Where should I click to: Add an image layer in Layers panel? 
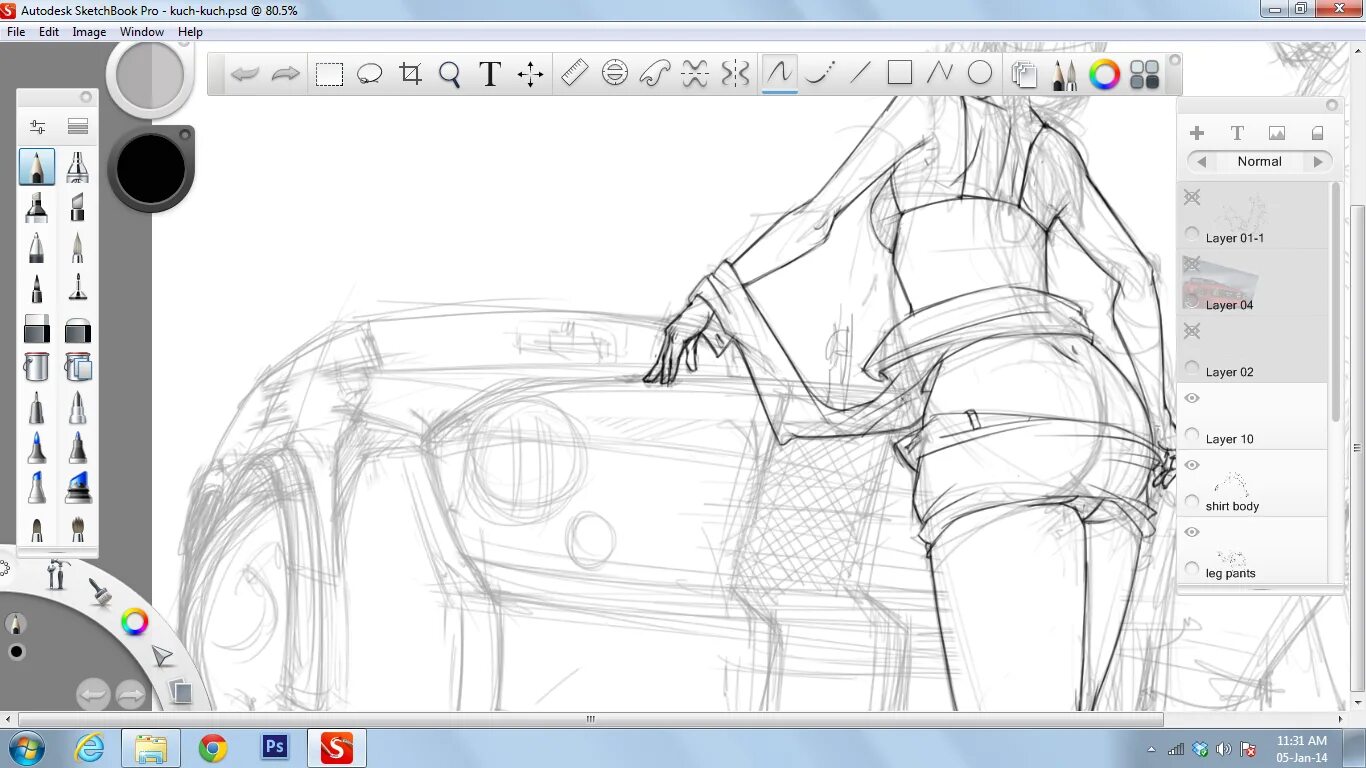coord(1277,133)
